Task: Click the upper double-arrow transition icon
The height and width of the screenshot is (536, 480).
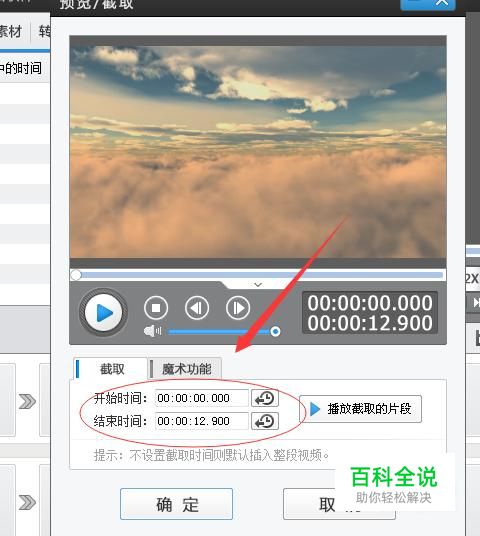Action: click(x=27, y=401)
